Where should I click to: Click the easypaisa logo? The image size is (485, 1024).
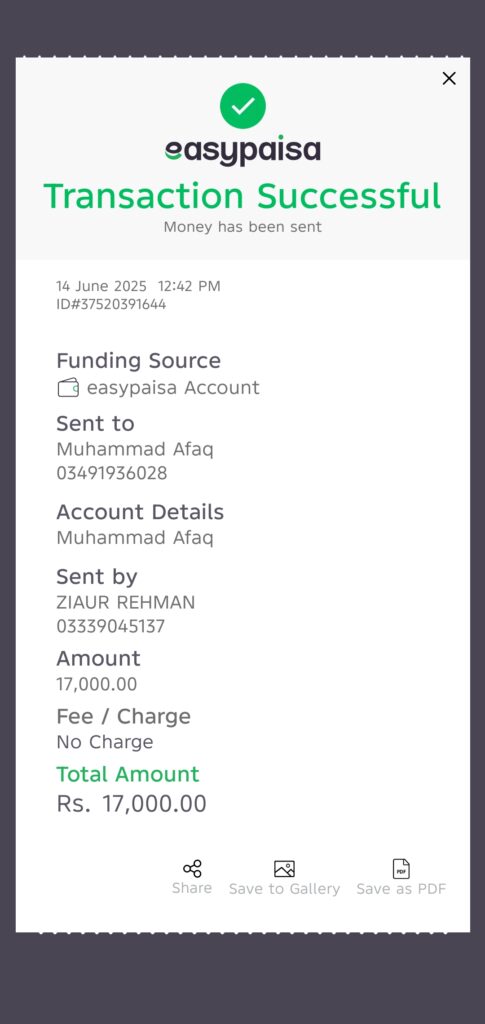(243, 152)
